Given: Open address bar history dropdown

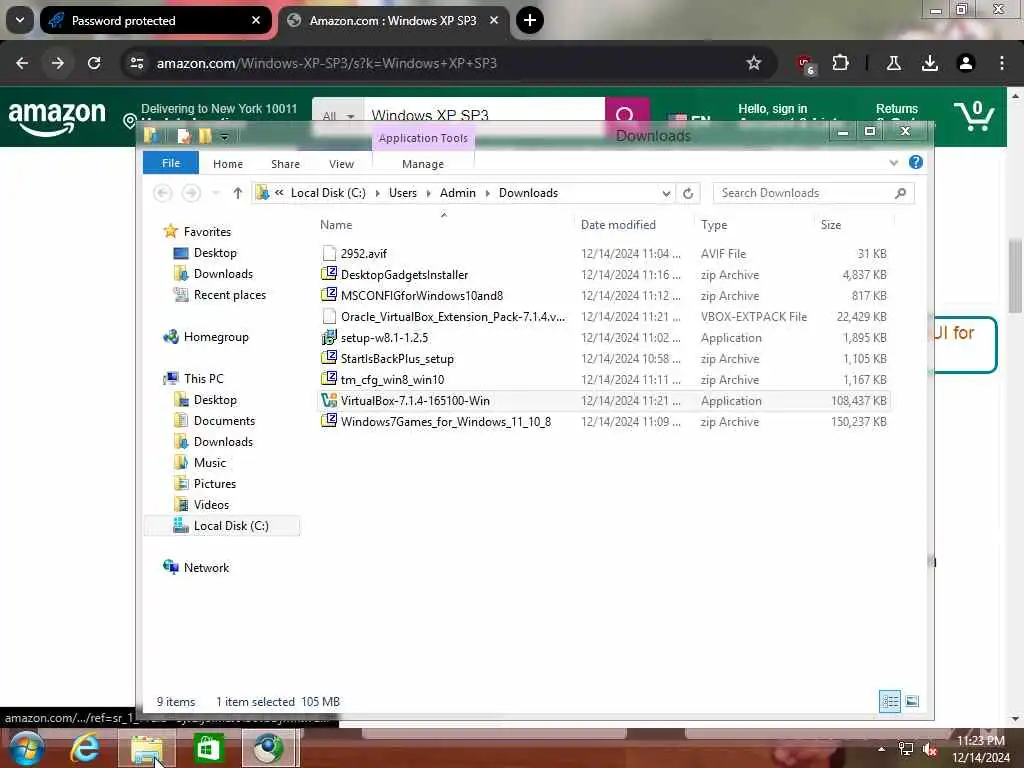Looking at the screenshot, I should coord(665,193).
